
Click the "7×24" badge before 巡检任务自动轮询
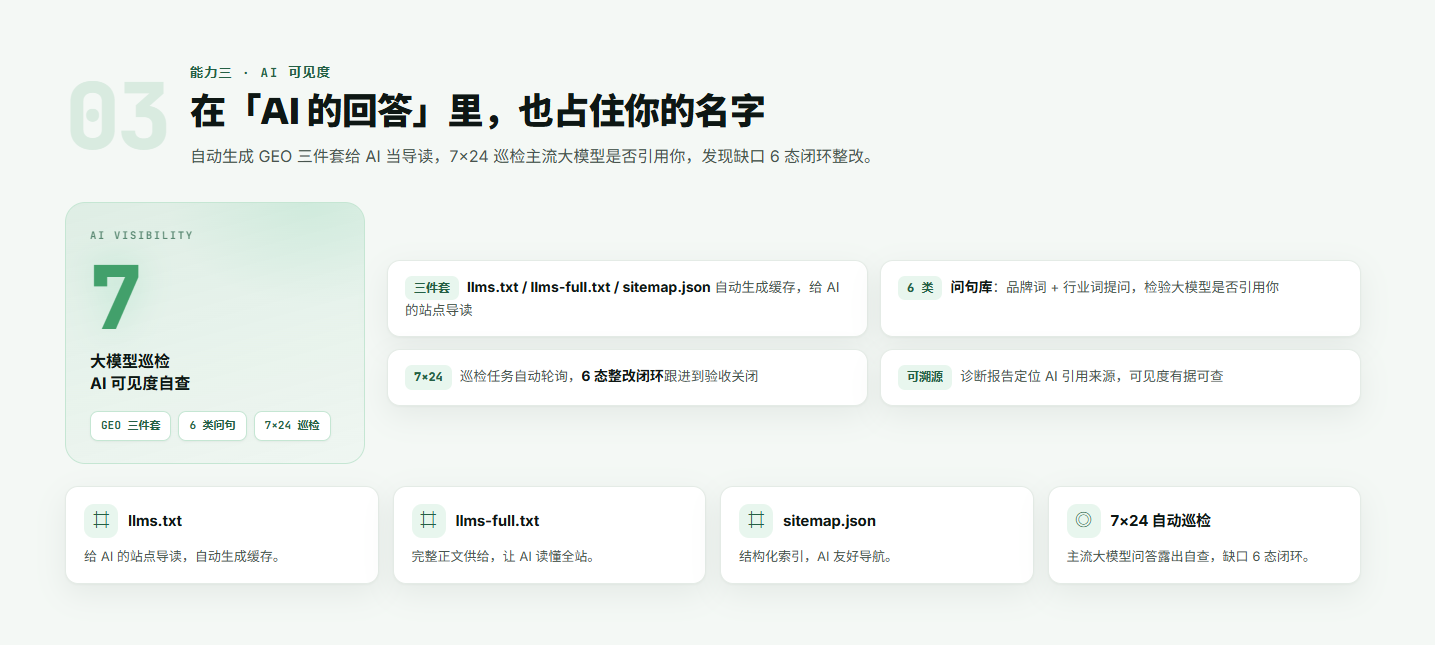point(428,377)
